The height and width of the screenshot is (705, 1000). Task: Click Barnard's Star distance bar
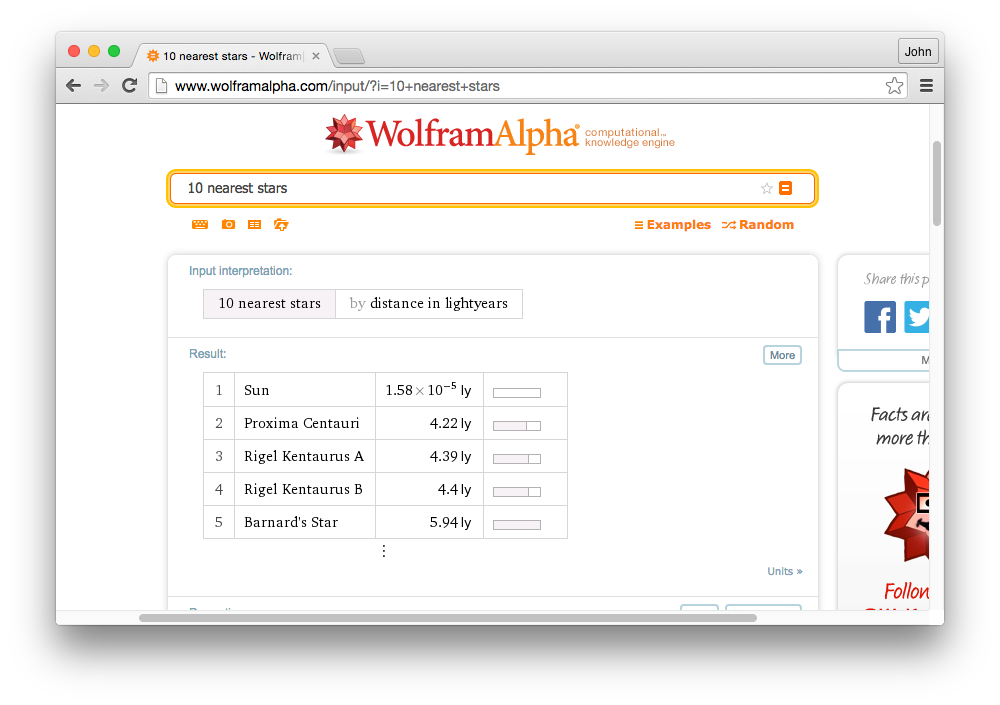pos(517,525)
